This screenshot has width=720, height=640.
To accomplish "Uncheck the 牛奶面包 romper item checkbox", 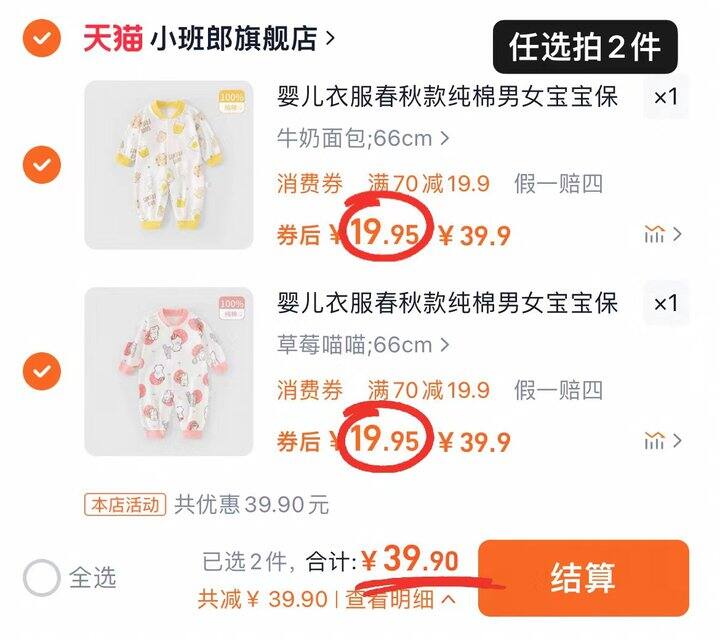I will click(42, 164).
